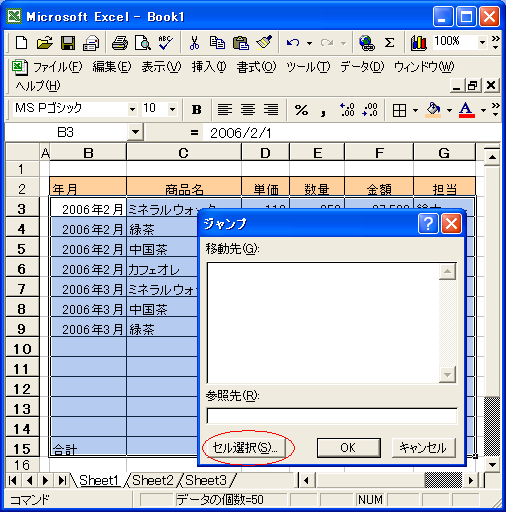Click キャンセル in the ジャンプ dialog
This screenshot has width=507, height=512.
[423, 448]
